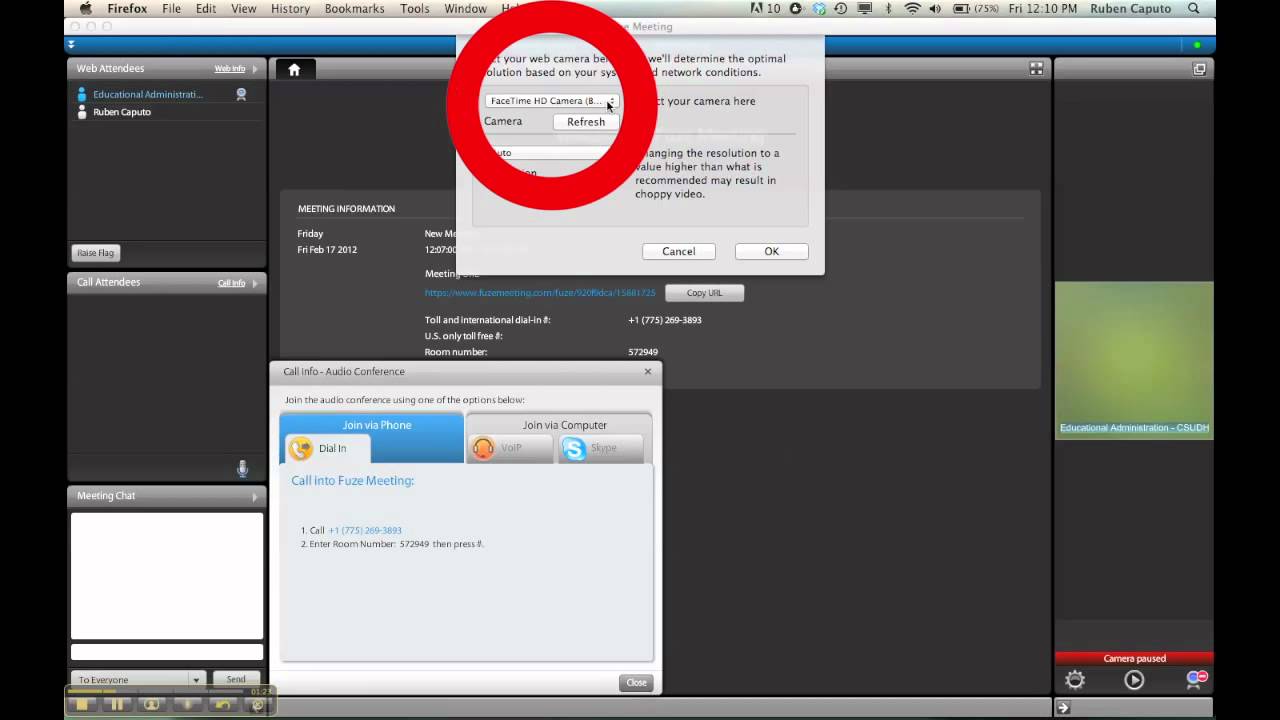Expand the Call Attendees panel arrow
Viewport: 1280px width, 720px height.
(255, 283)
